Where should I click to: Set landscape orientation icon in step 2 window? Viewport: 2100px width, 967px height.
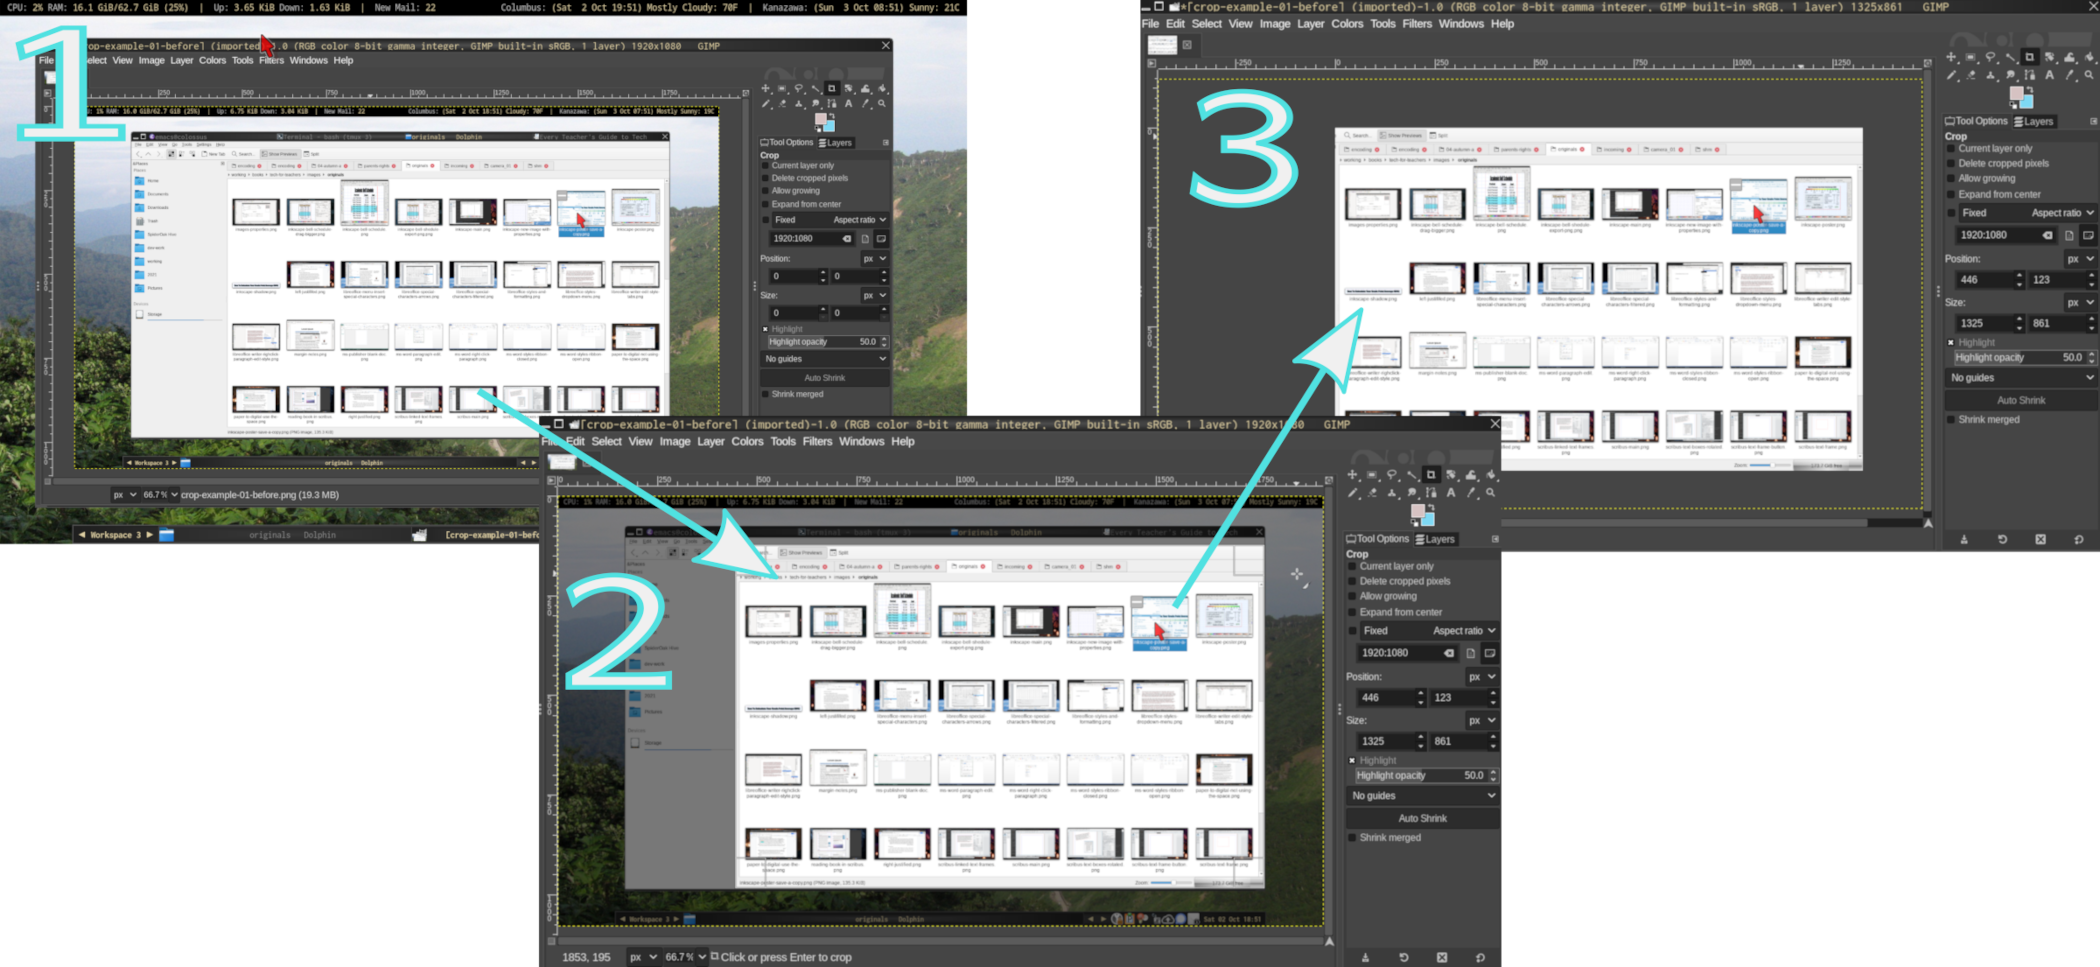coord(1489,653)
